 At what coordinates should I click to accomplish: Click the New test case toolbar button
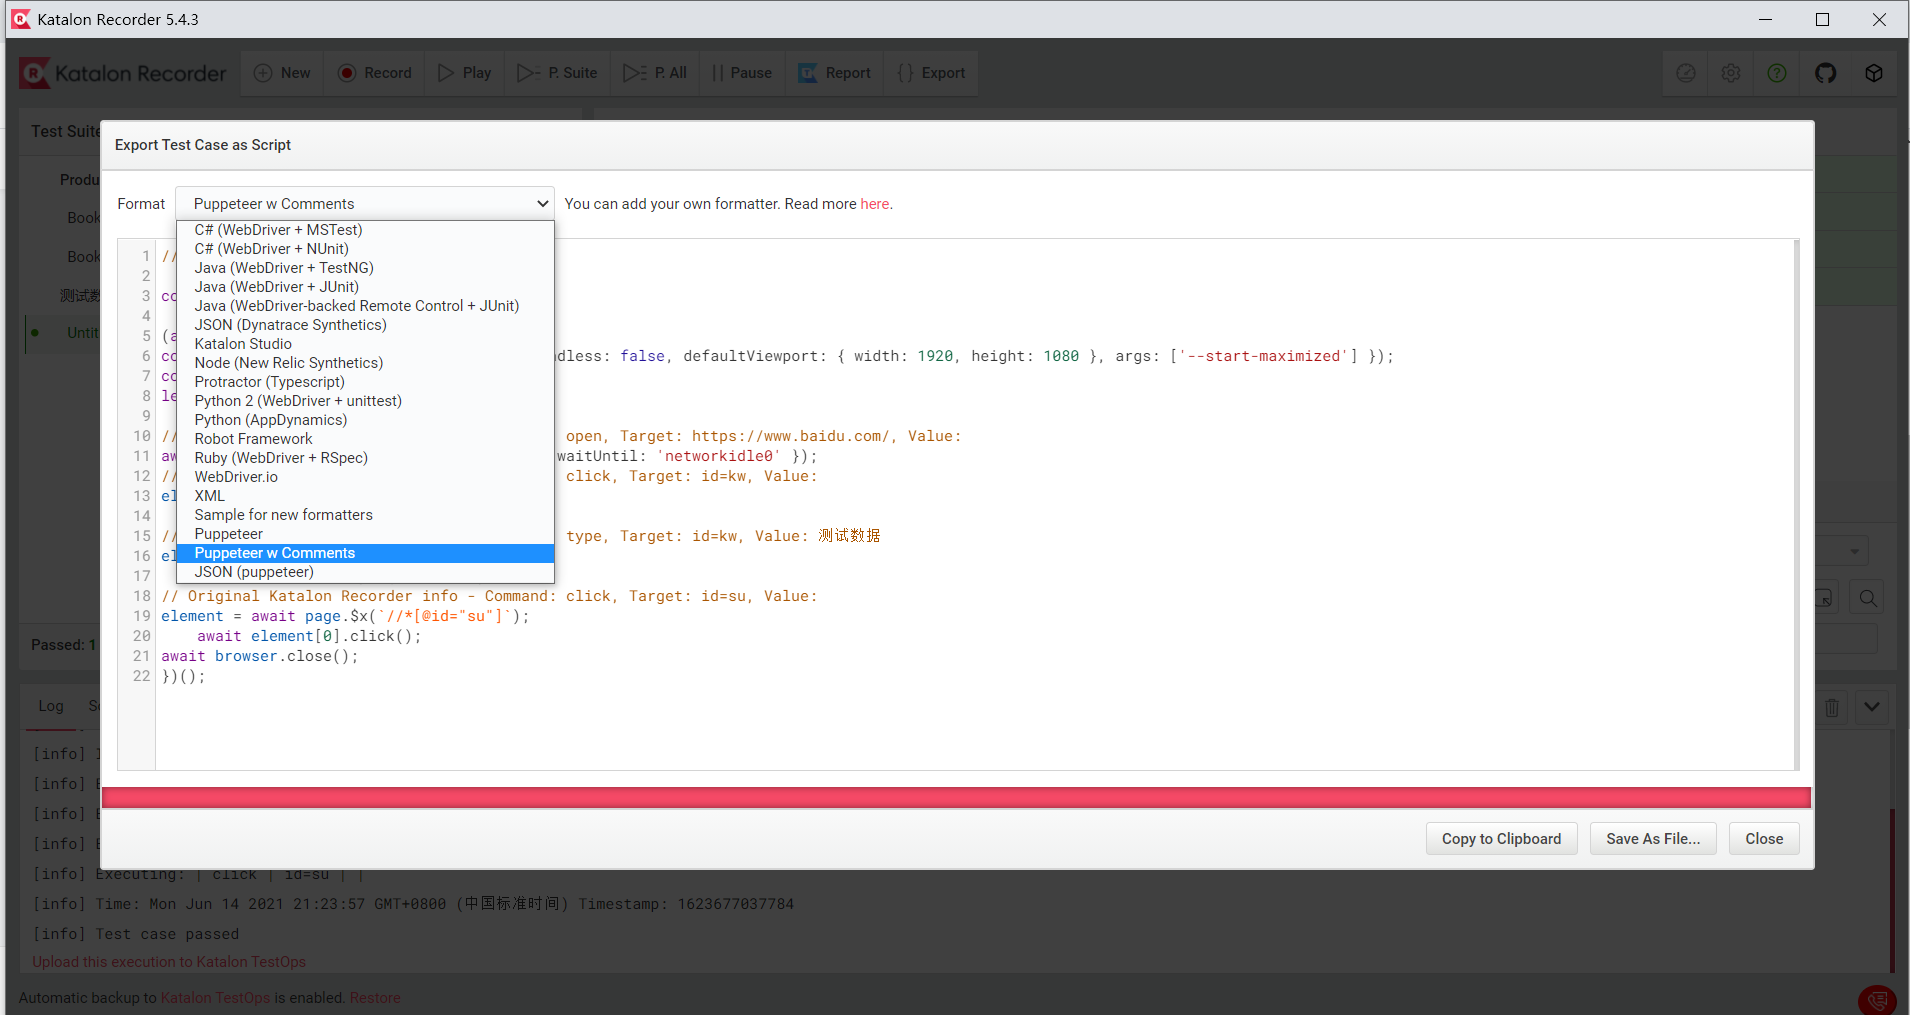click(x=282, y=73)
